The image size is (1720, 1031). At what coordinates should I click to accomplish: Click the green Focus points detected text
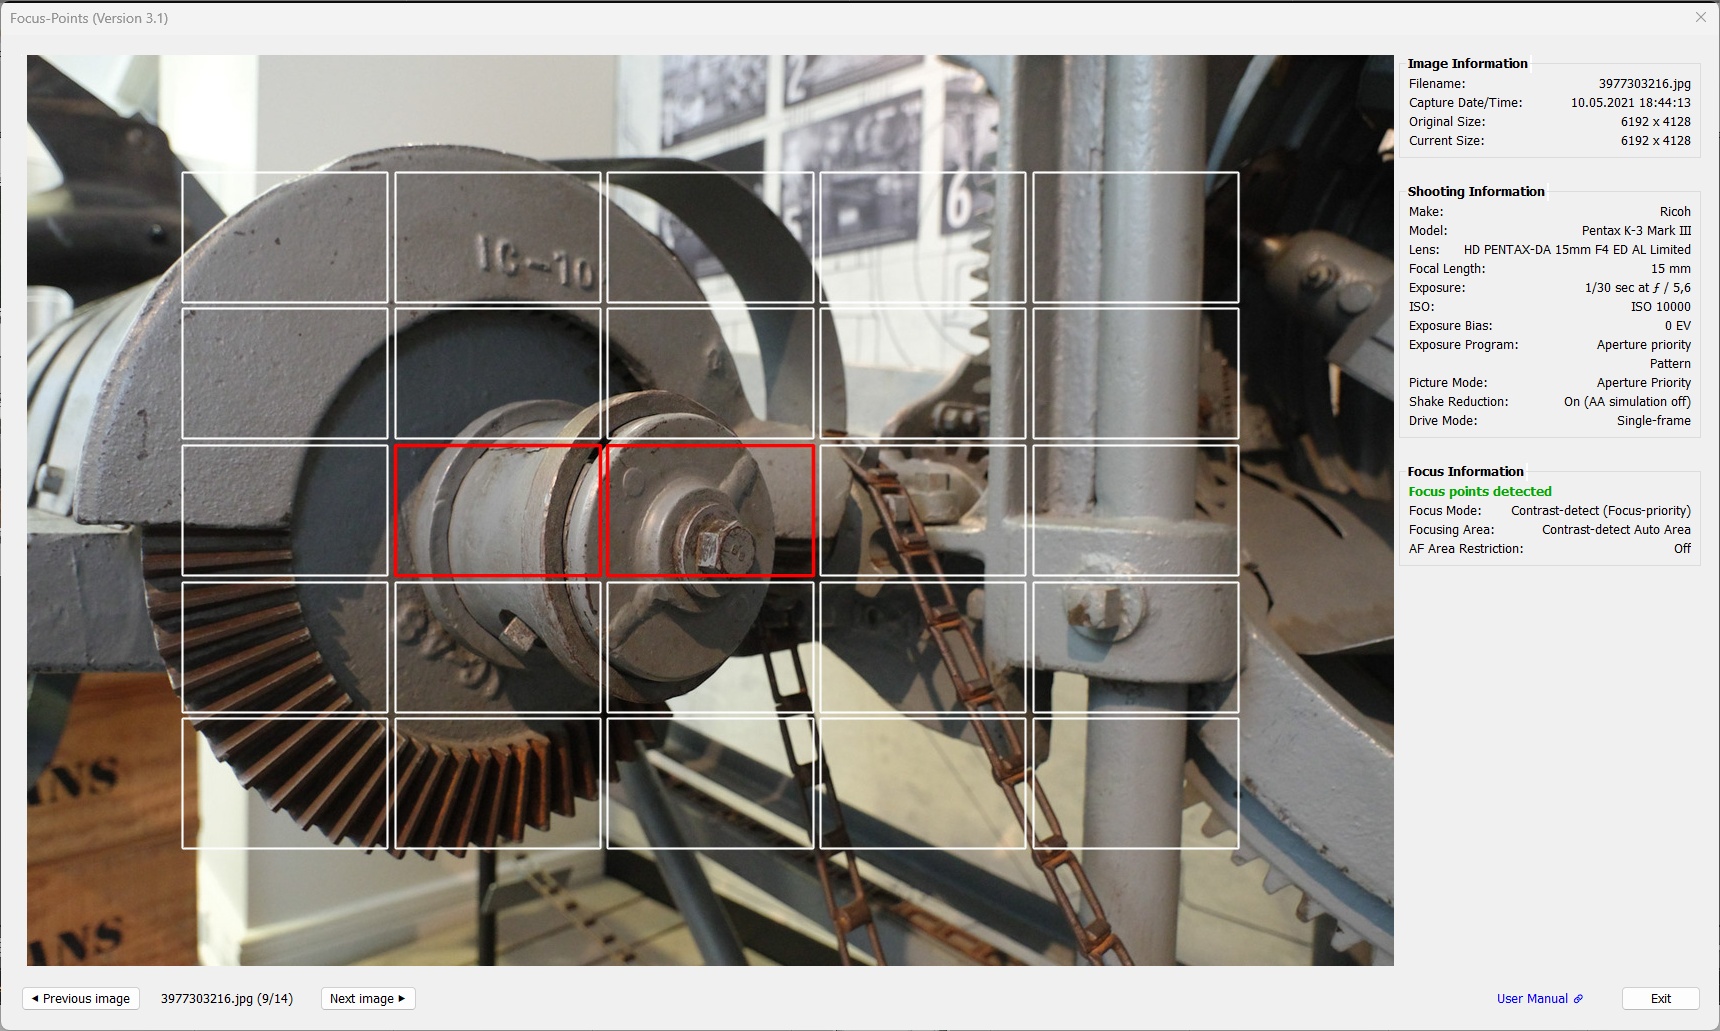click(1480, 491)
